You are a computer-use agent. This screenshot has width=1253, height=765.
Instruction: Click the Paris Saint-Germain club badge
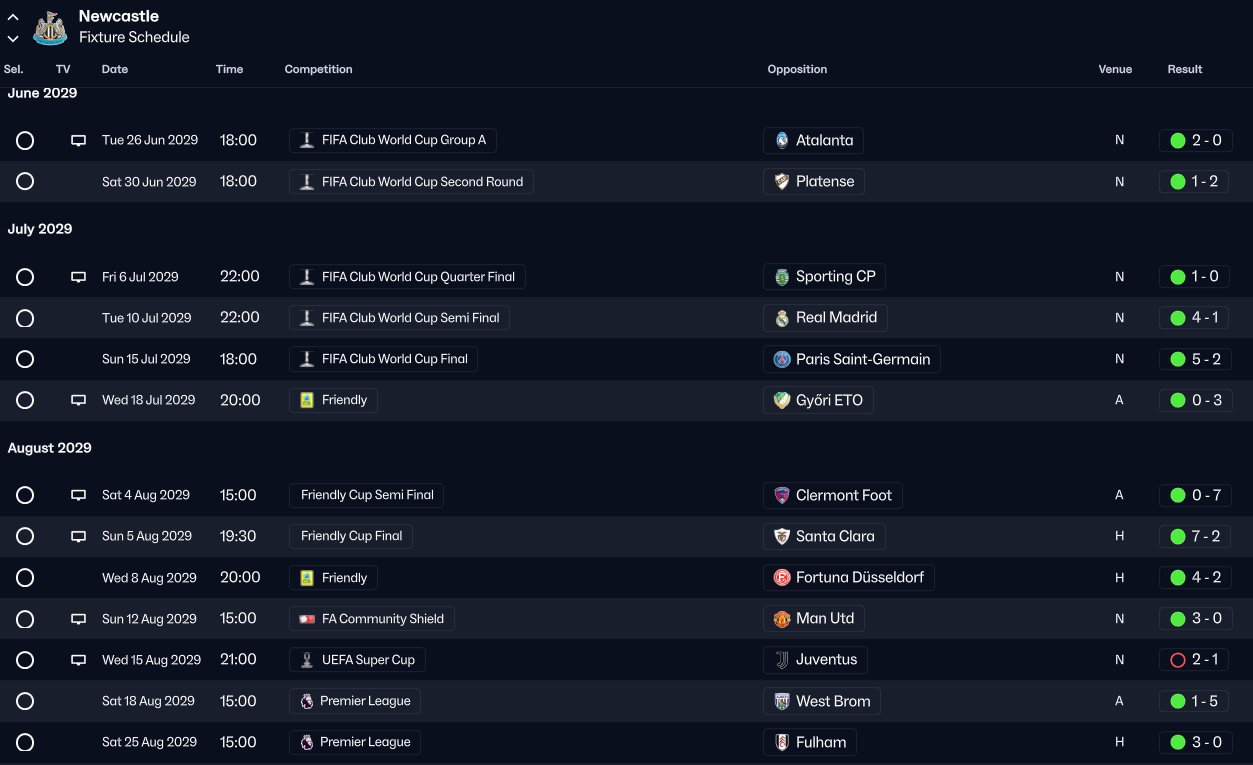click(x=782, y=359)
